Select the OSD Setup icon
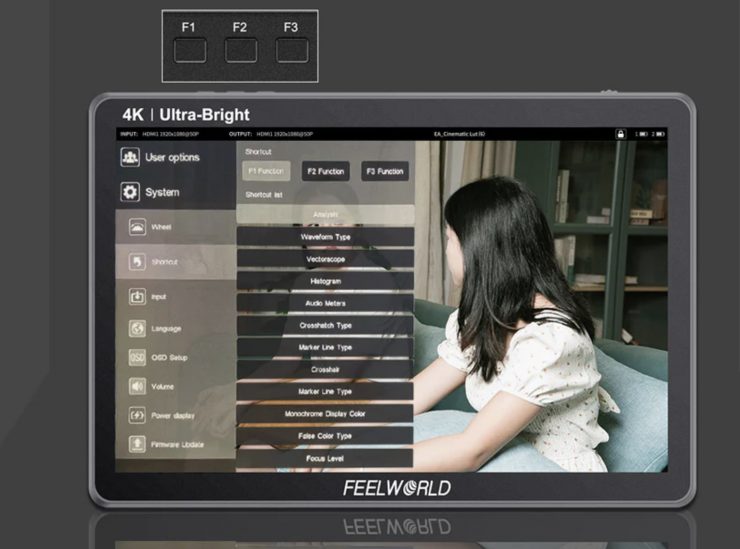Screen dimensions: 740x549 [x=137, y=357]
